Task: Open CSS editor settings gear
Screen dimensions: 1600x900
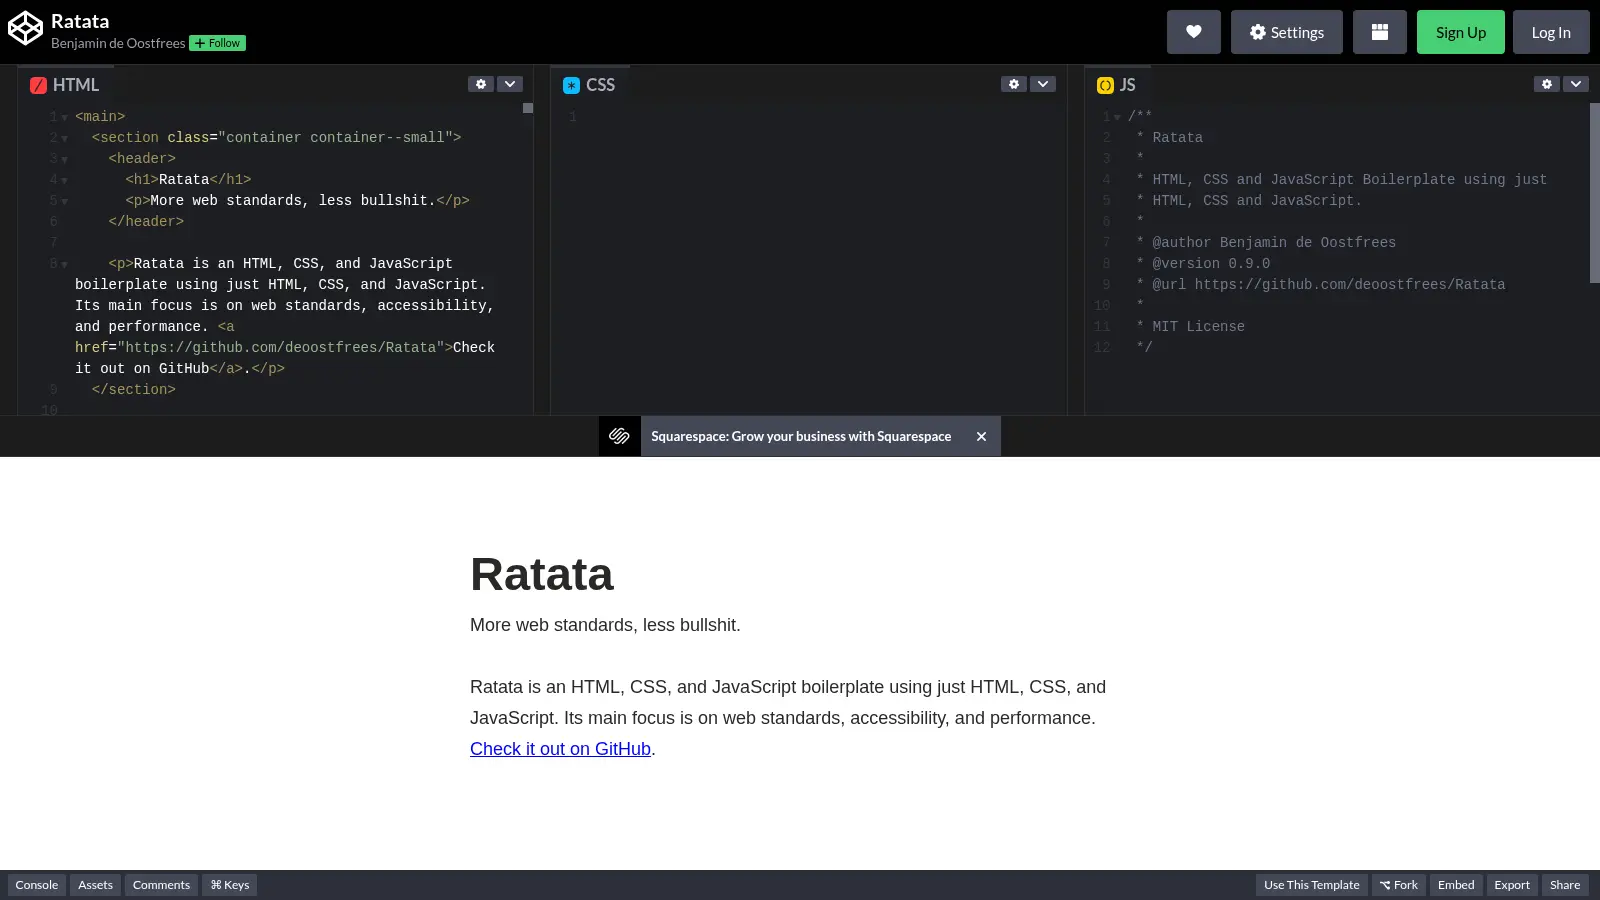Action: (1014, 84)
